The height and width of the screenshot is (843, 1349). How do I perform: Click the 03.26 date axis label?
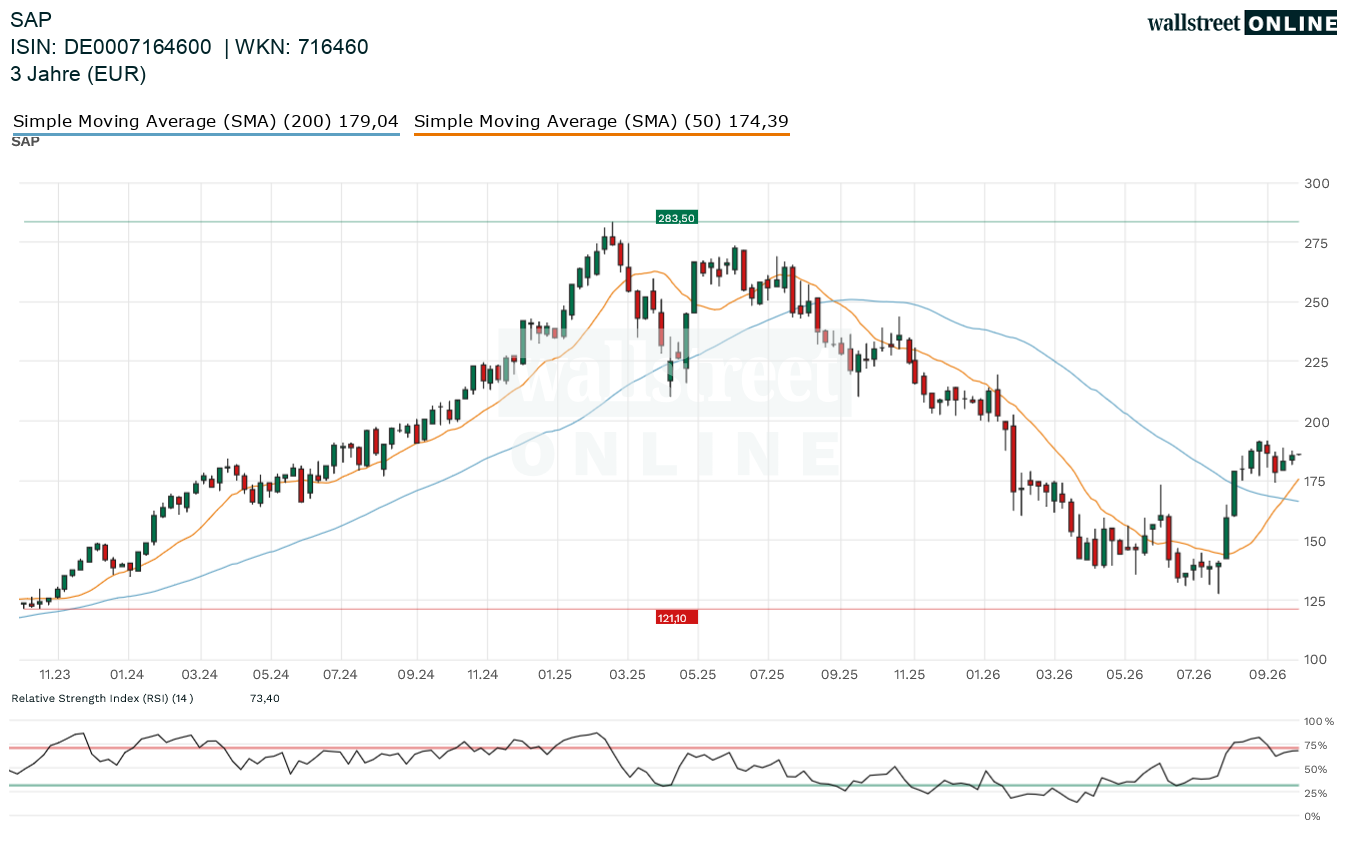coord(1055,675)
